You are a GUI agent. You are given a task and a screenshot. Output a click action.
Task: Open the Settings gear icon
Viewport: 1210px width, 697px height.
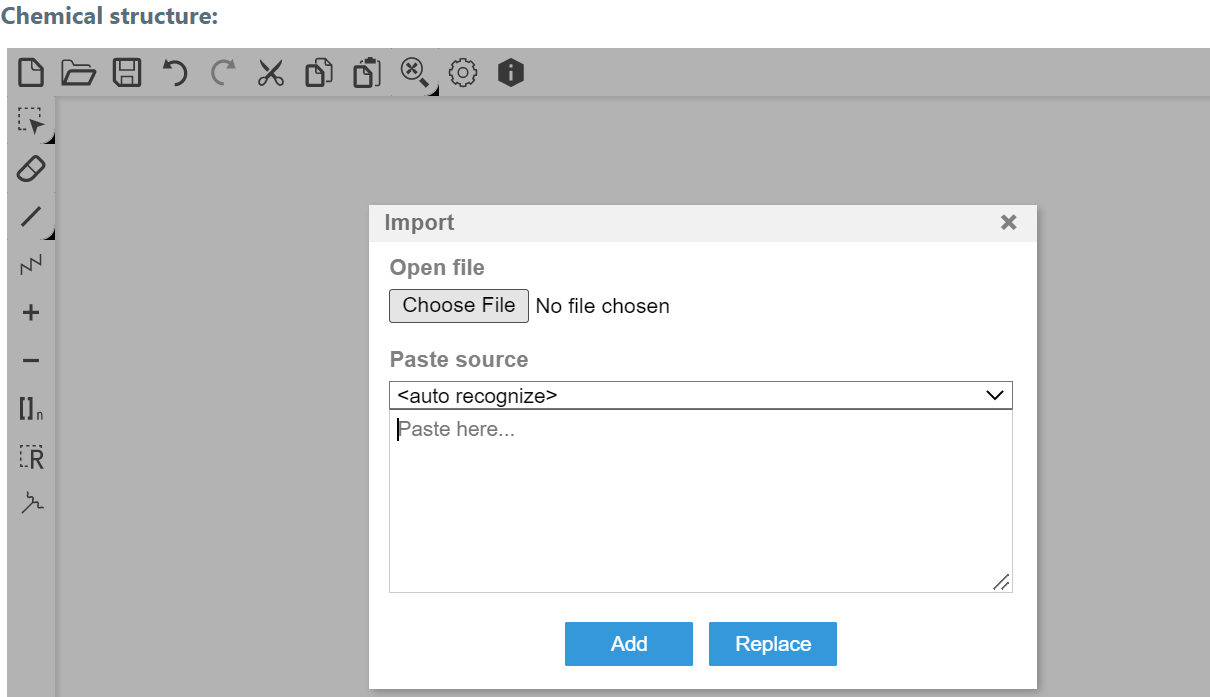point(463,73)
